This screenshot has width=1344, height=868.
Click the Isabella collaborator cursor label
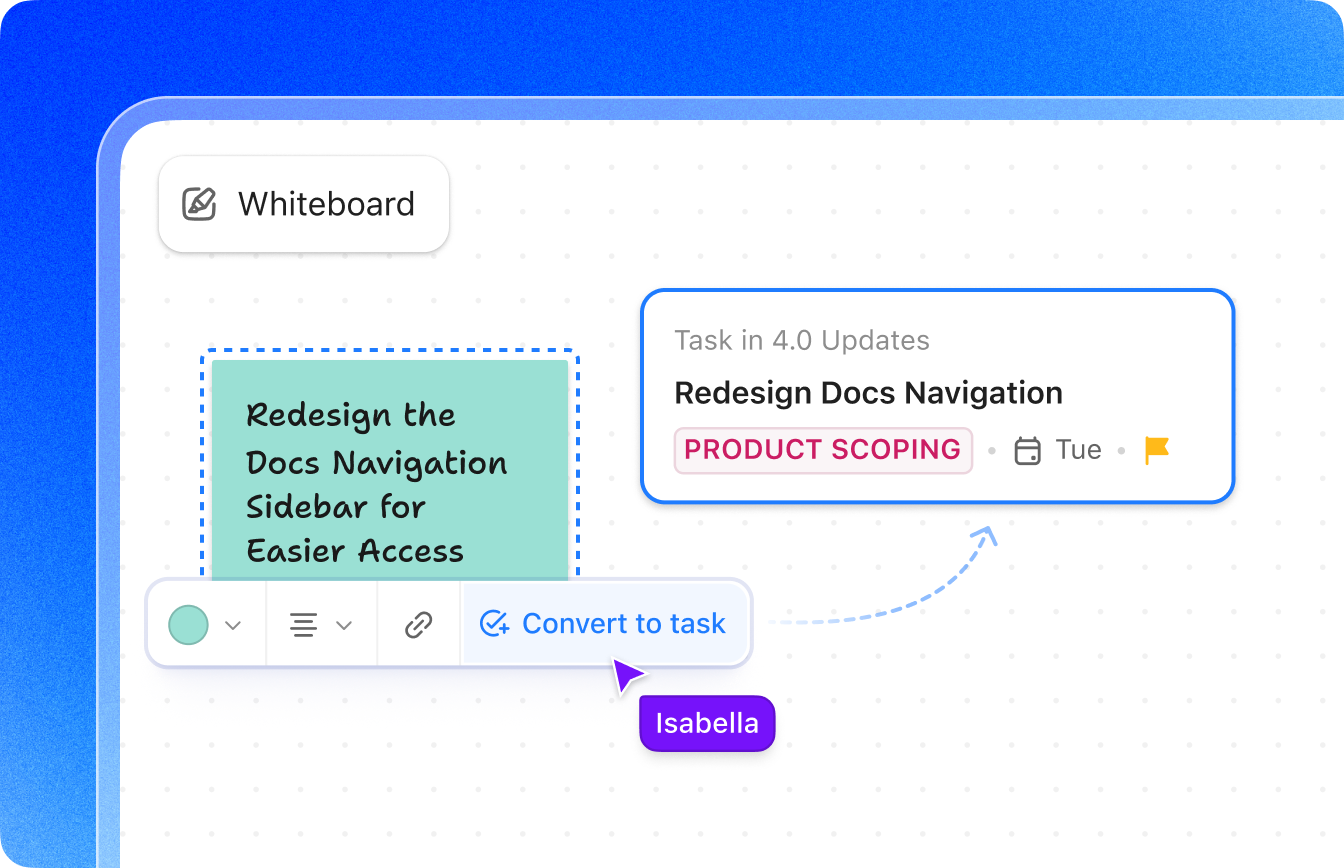(707, 723)
